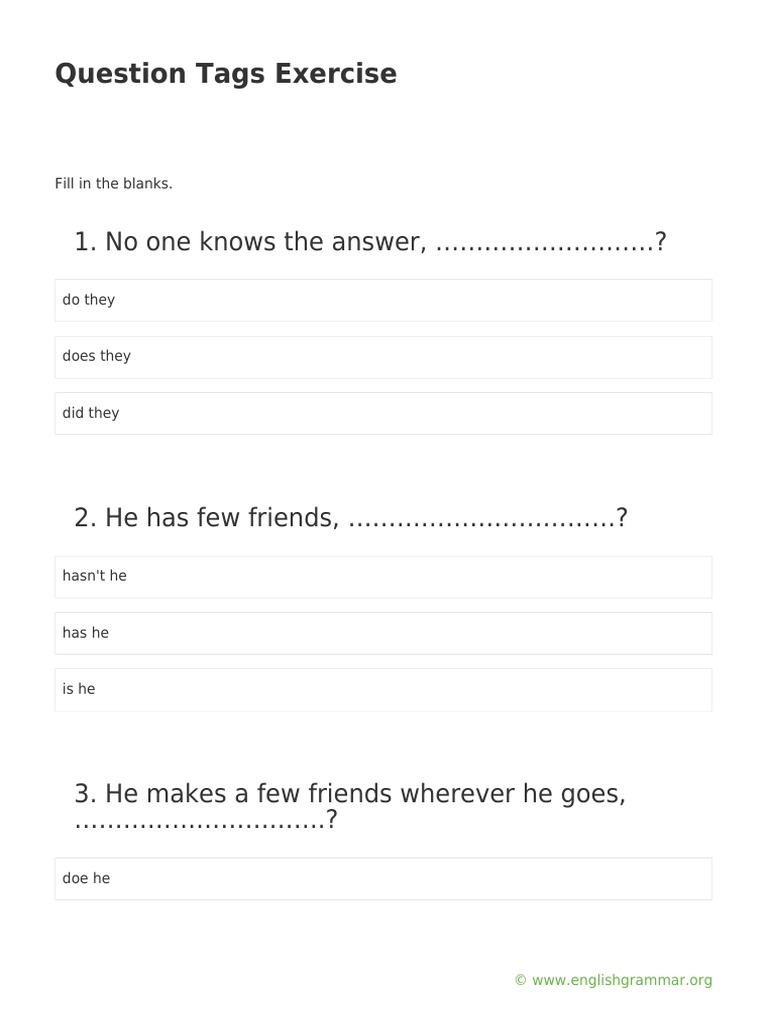Click the sentence "He has few friends"
This screenshot has height=1024, width=768.
click(x=222, y=518)
